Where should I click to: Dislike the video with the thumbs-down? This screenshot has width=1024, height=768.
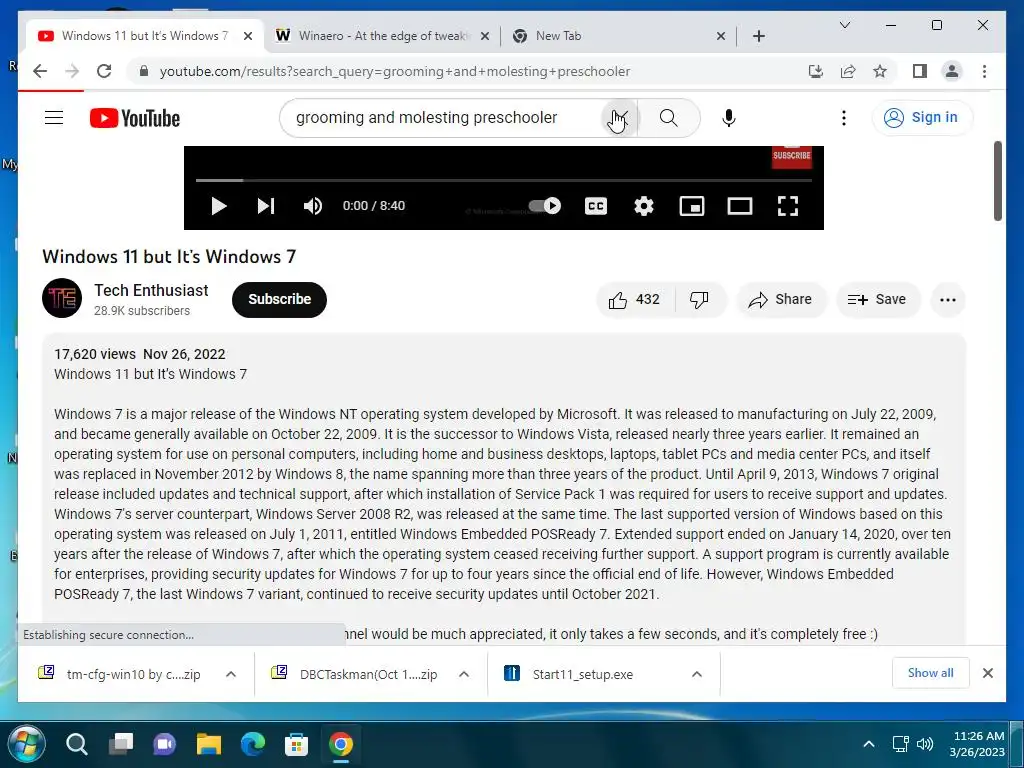coord(699,300)
